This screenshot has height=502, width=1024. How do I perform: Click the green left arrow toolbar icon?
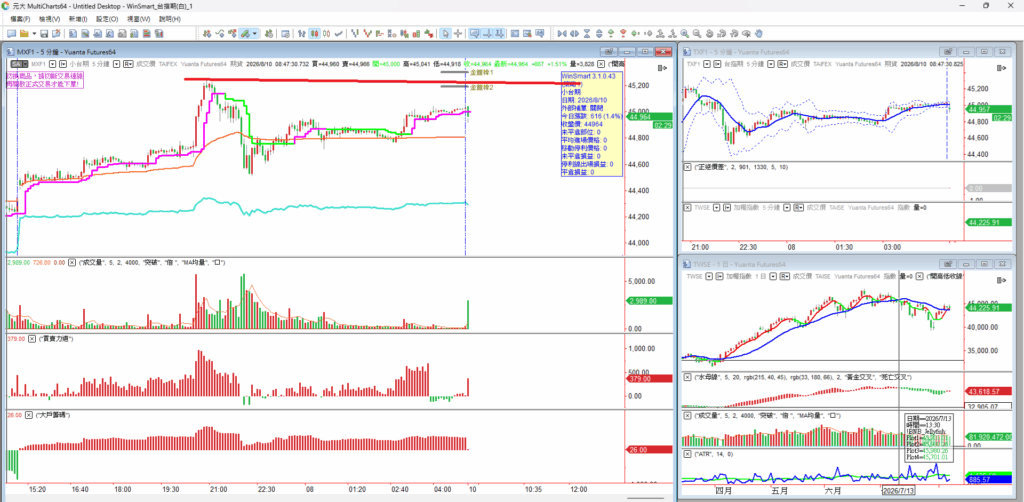(x=635, y=33)
